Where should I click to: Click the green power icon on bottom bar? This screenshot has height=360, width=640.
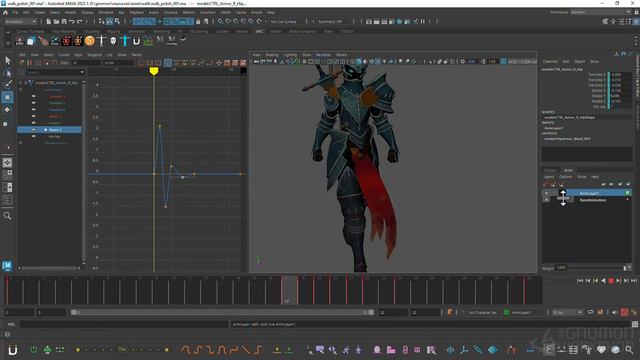[33, 350]
